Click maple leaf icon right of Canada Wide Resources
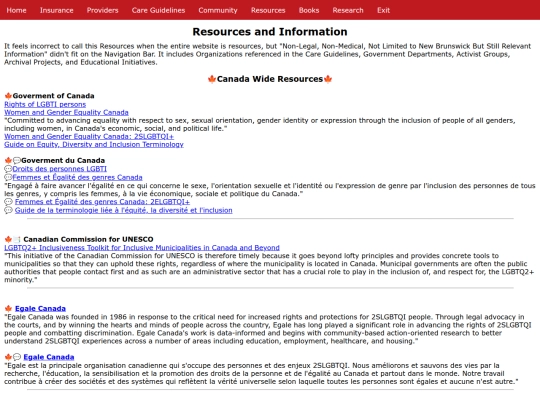 click(328, 79)
